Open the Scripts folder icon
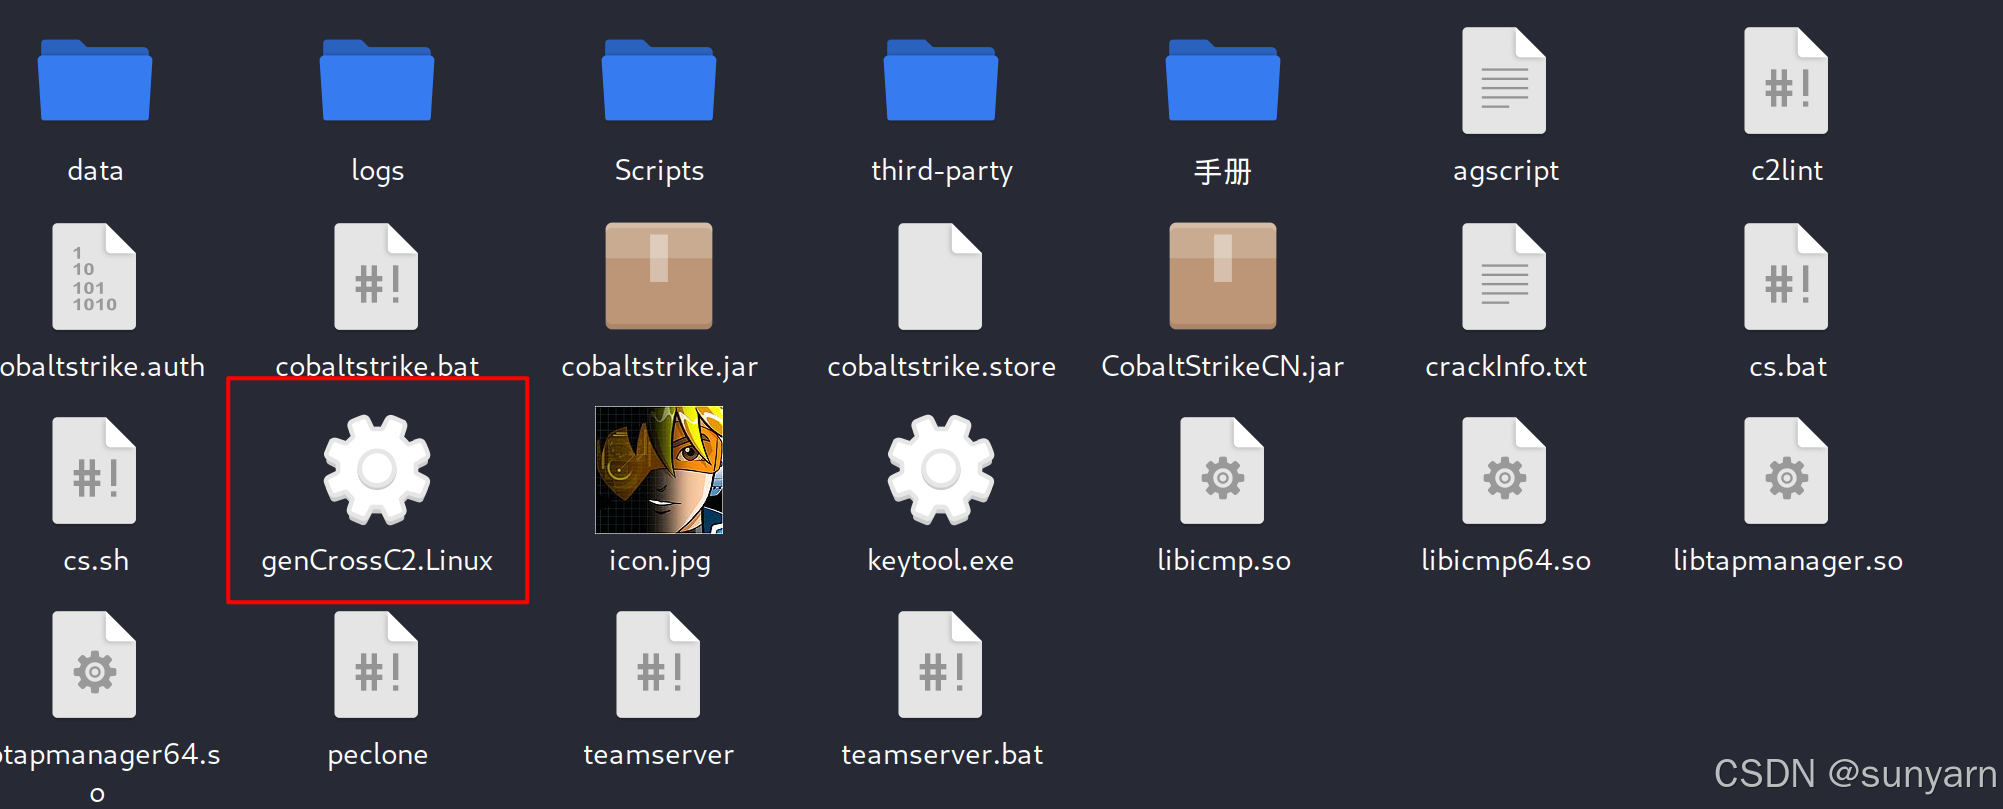 659,80
